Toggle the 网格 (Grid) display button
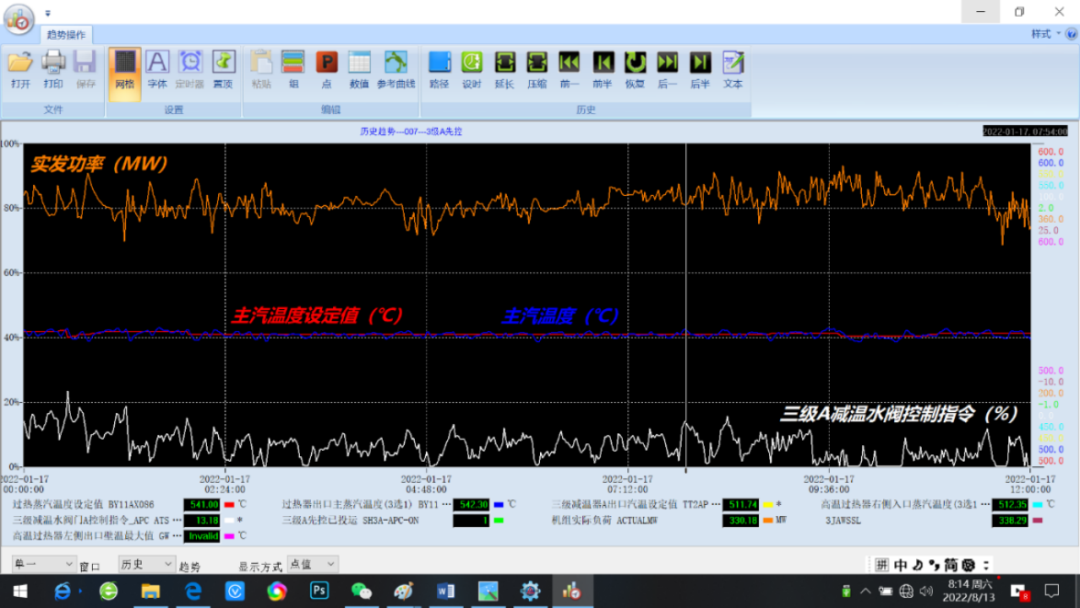The width and height of the screenshot is (1080, 608). [x=124, y=68]
